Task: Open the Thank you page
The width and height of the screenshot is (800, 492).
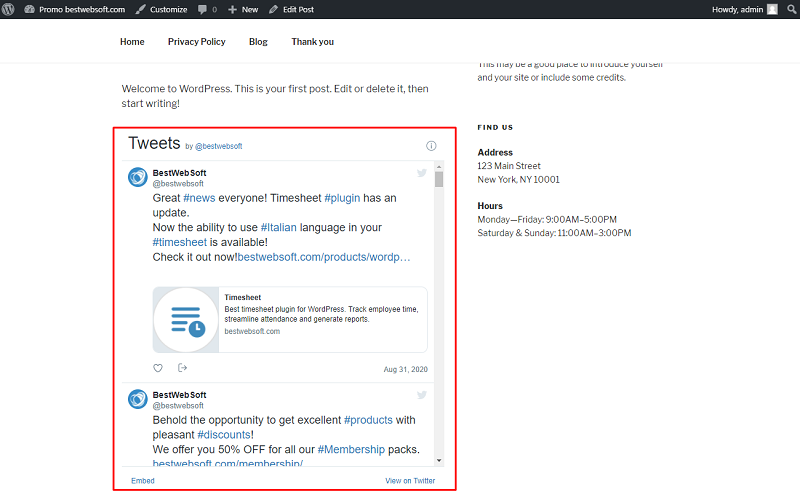Action: pyautogui.click(x=312, y=42)
